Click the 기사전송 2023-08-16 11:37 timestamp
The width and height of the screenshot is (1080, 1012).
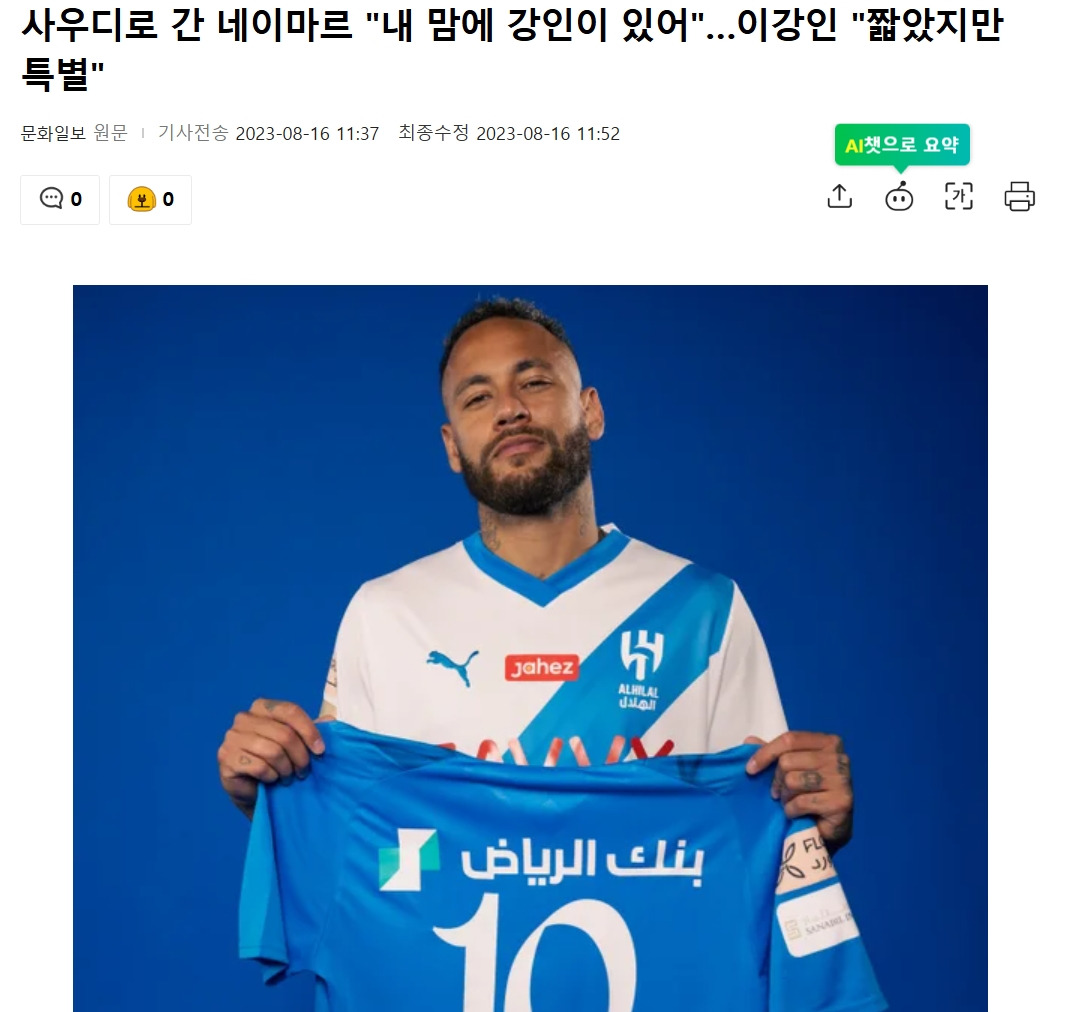(269, 133)
